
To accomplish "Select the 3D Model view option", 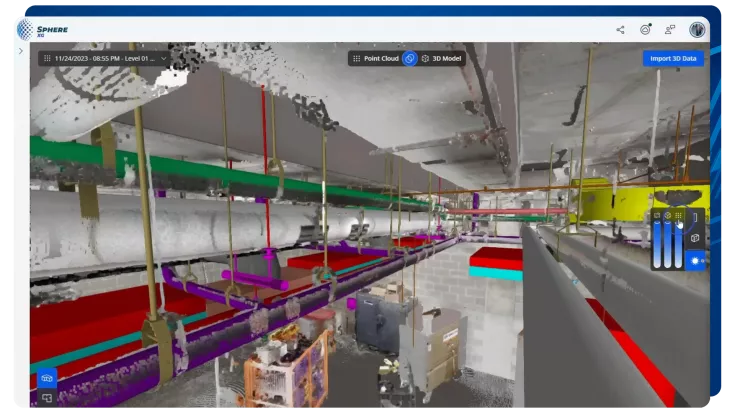I will click(441, 59).
